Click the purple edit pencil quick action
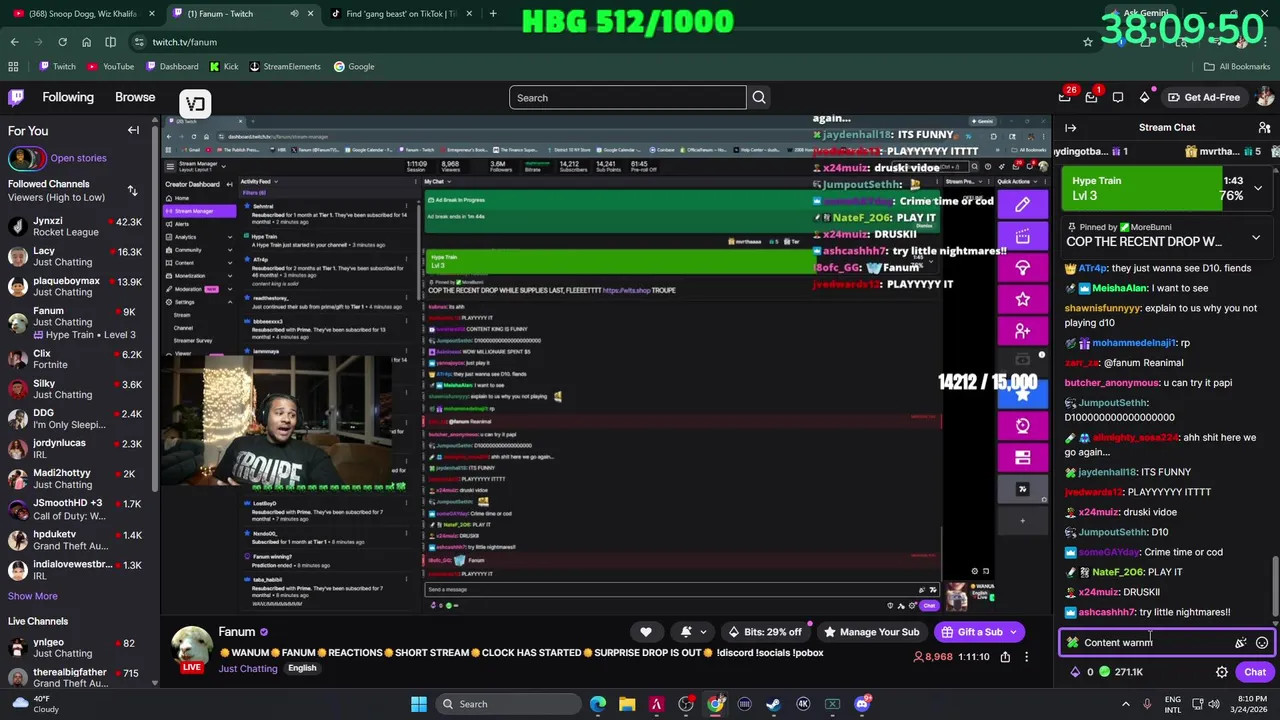 pos(1022,205)
